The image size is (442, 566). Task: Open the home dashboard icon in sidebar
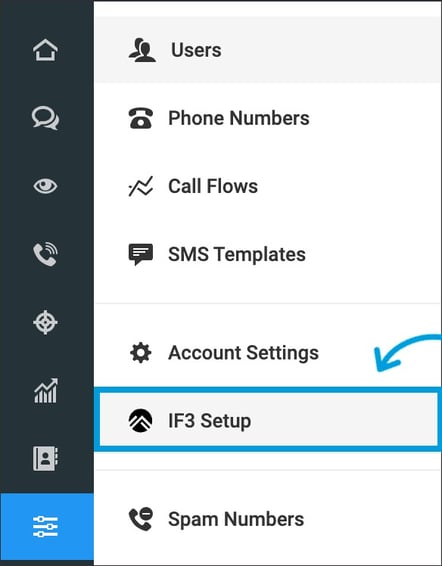pos(45,50)
